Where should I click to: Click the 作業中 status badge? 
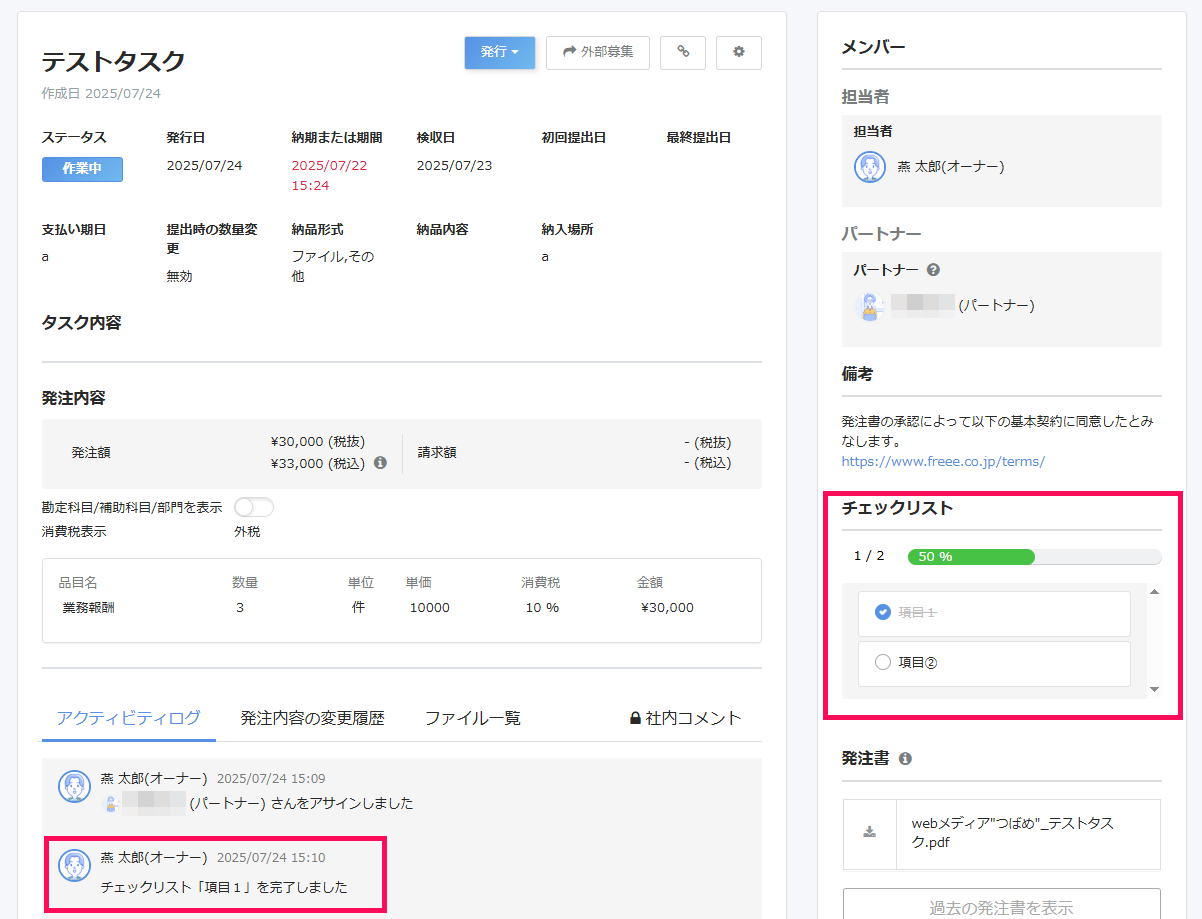pyautogui.click(x=82, y=169)
